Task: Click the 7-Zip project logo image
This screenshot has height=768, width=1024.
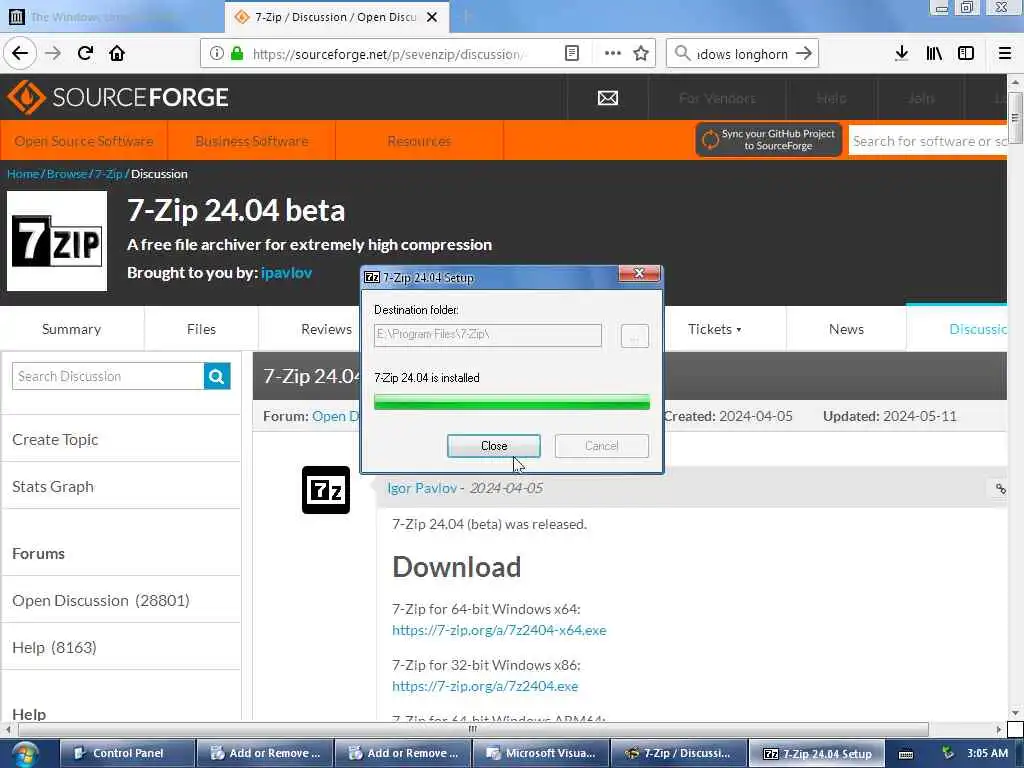Action: click(57, 241)
